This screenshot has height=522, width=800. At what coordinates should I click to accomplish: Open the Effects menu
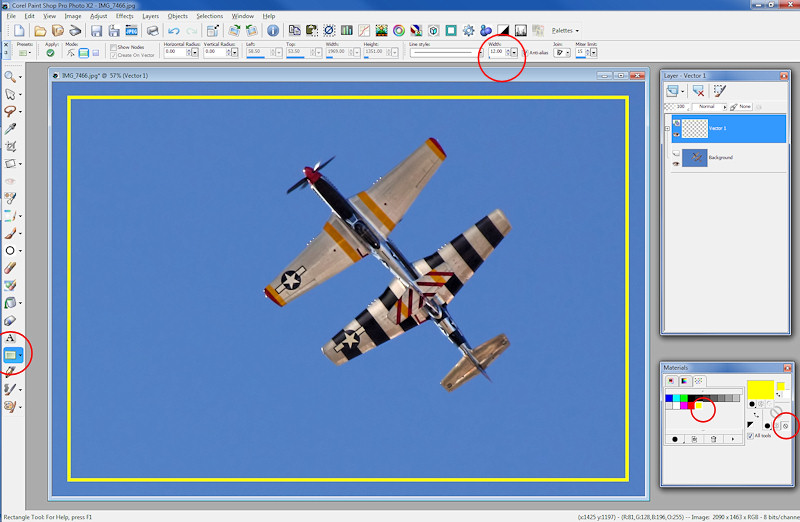coord(124,16)
